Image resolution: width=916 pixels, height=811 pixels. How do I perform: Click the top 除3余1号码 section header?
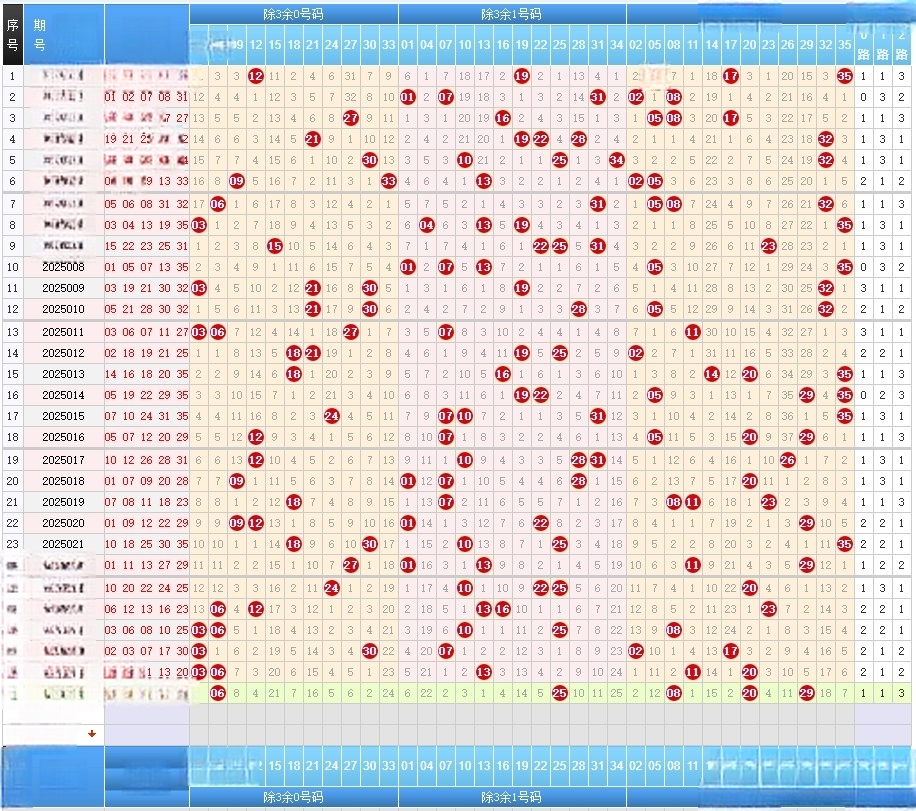[x=512, y=14]
